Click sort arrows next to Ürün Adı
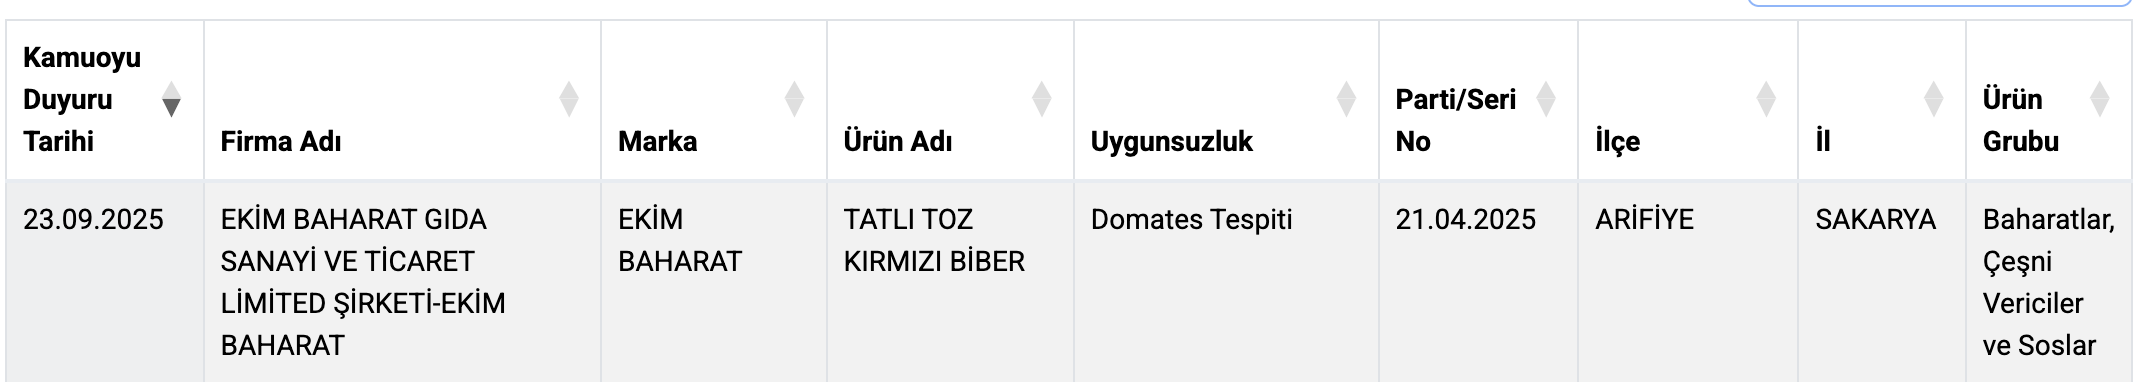The image size is (2148, 382). [1042, 99]
